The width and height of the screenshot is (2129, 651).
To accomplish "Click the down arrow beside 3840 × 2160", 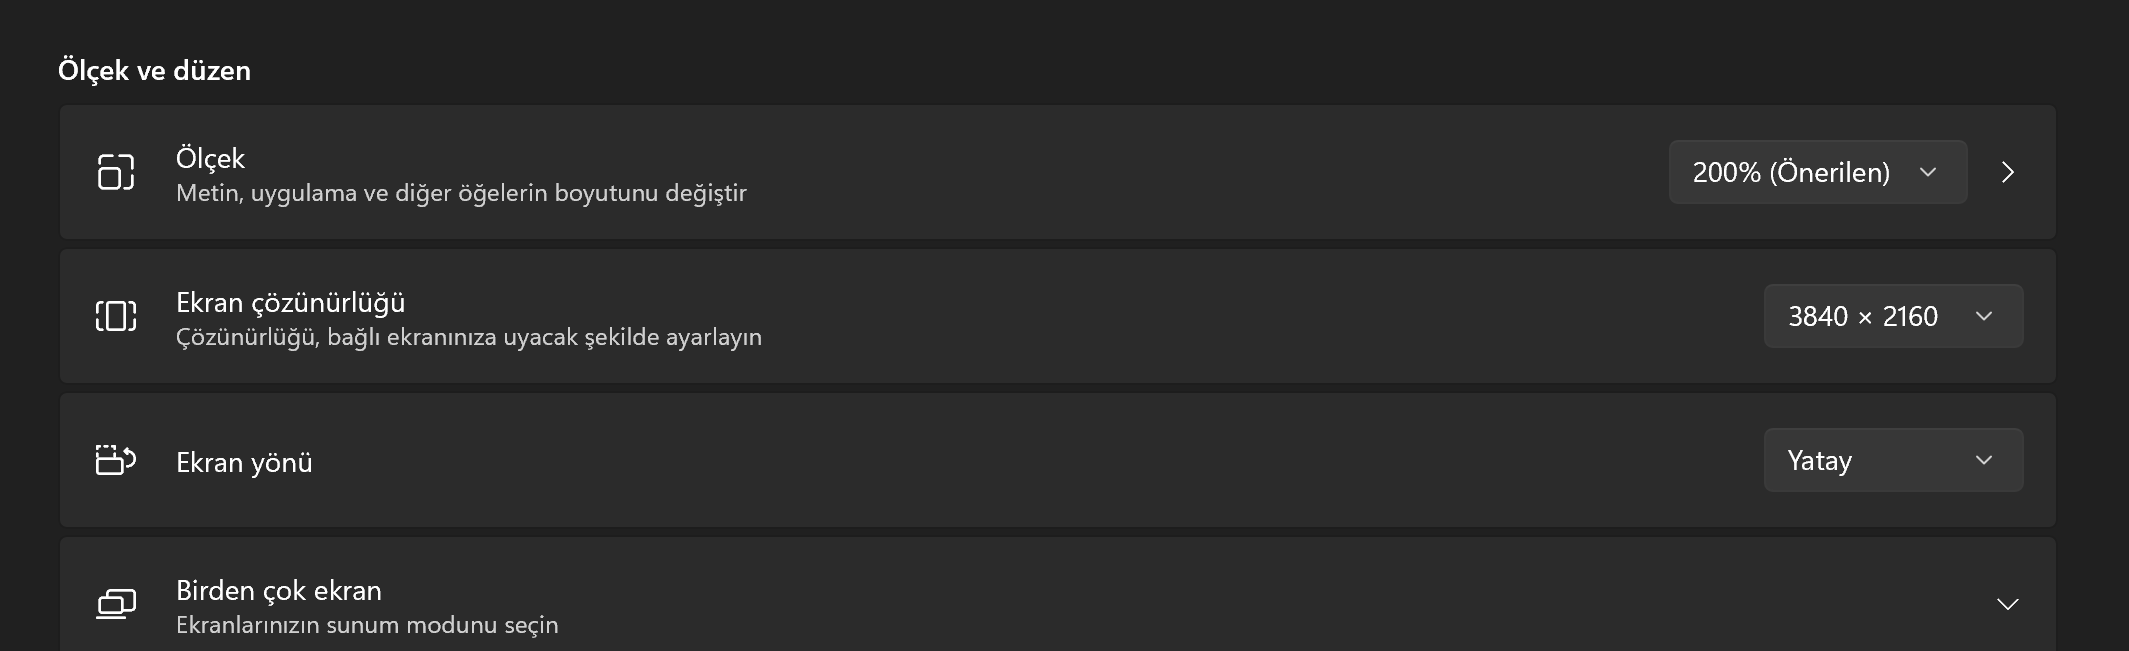I will pyautogui.click(x=1984, y=316).
